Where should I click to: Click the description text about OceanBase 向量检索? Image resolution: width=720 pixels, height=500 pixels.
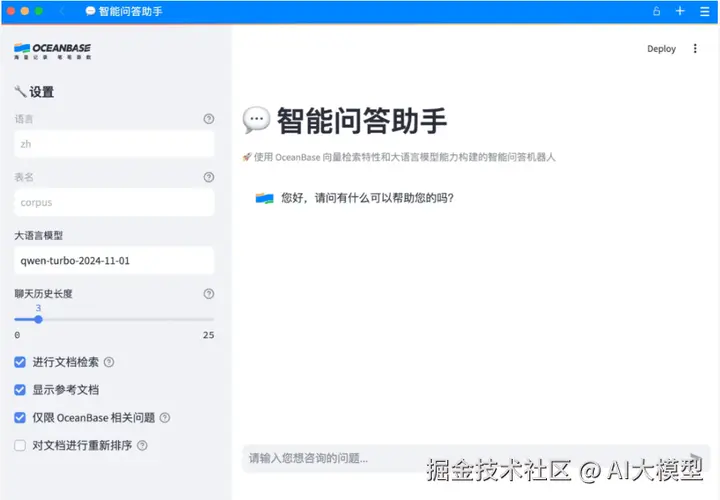[405, 157]
